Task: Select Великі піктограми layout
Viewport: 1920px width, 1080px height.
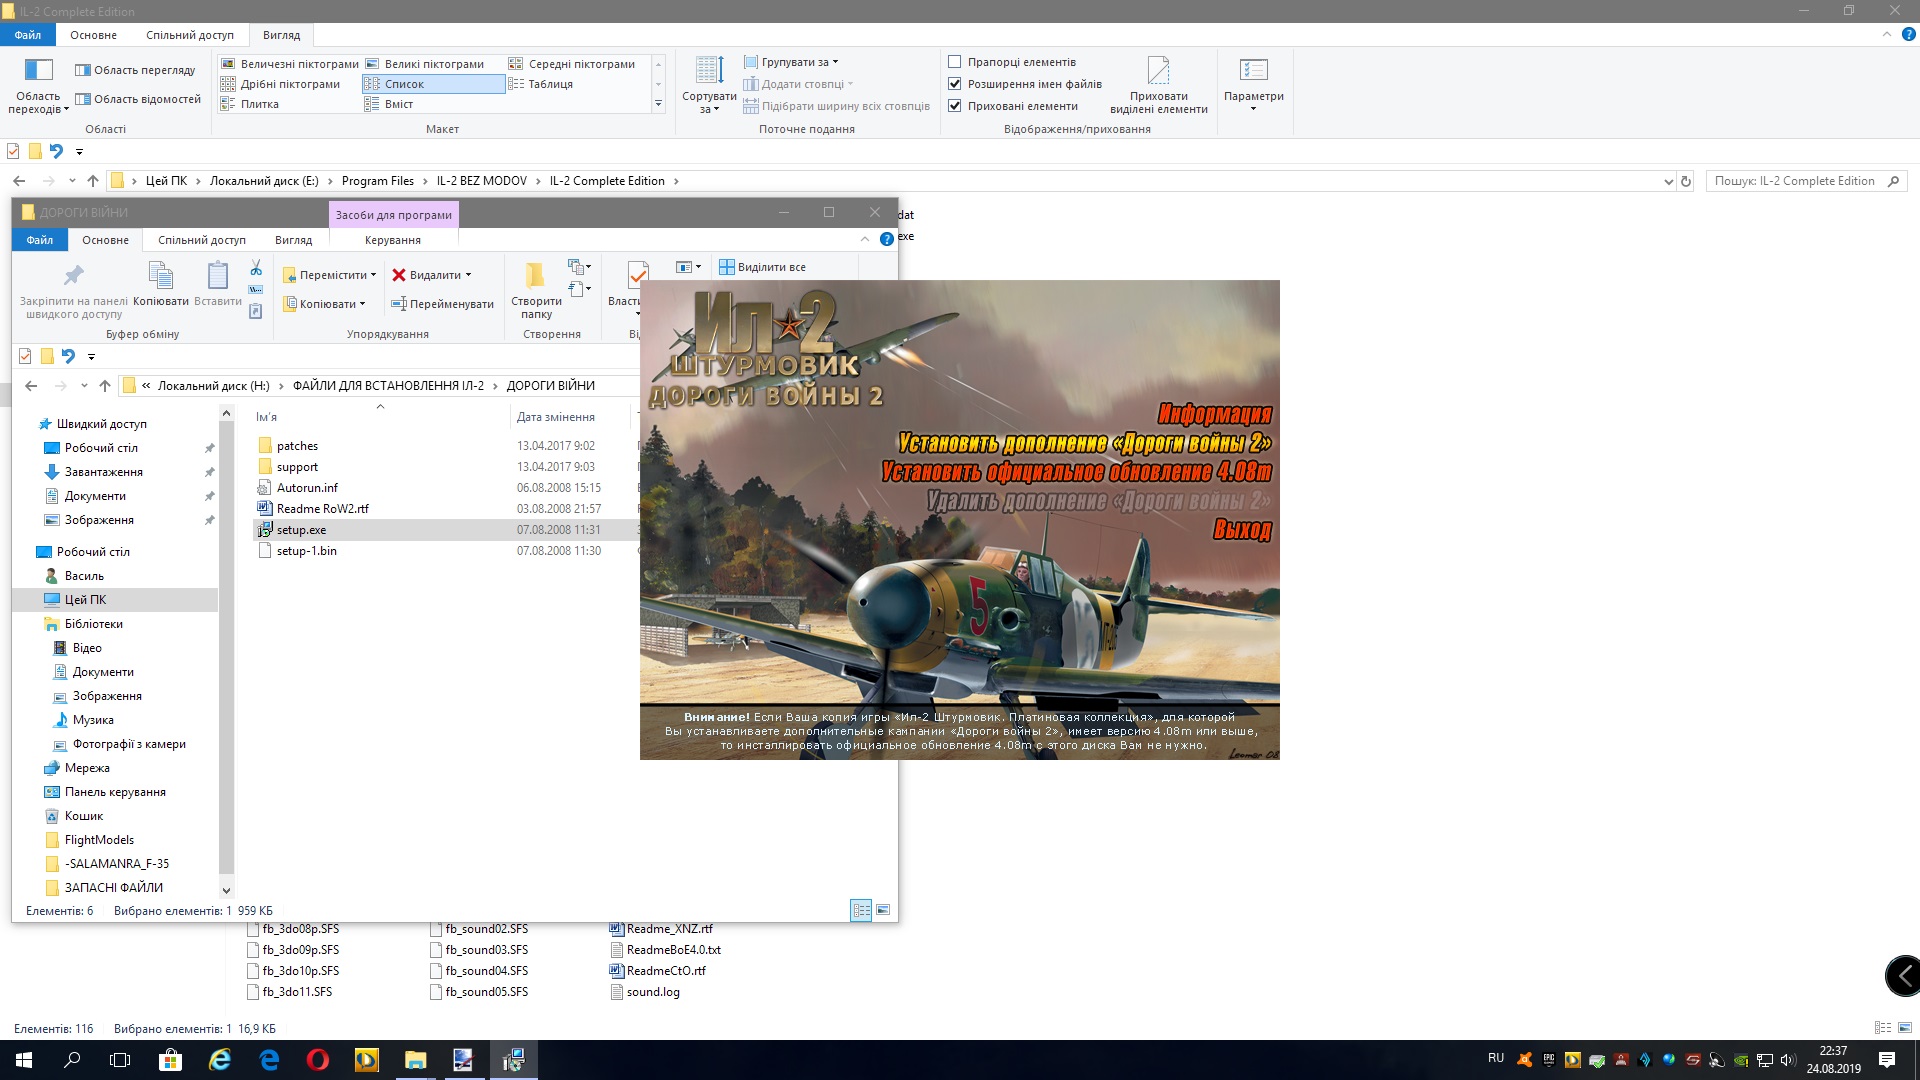Action: [425, 64]
